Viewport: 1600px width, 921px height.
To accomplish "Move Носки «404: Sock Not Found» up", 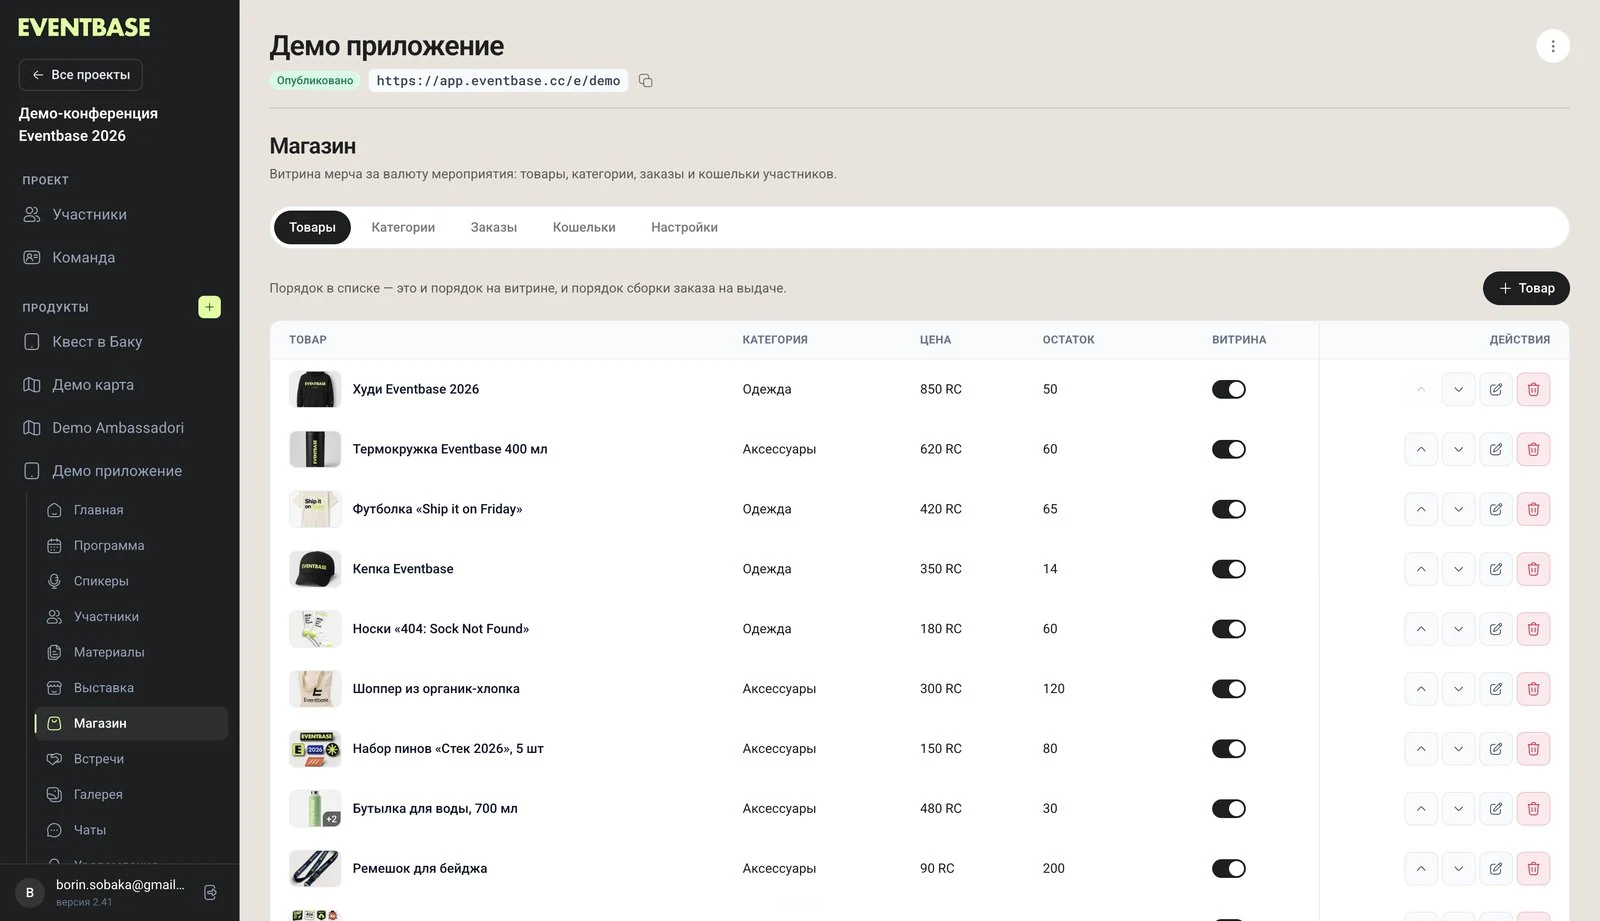I will tap(1421, 629).
